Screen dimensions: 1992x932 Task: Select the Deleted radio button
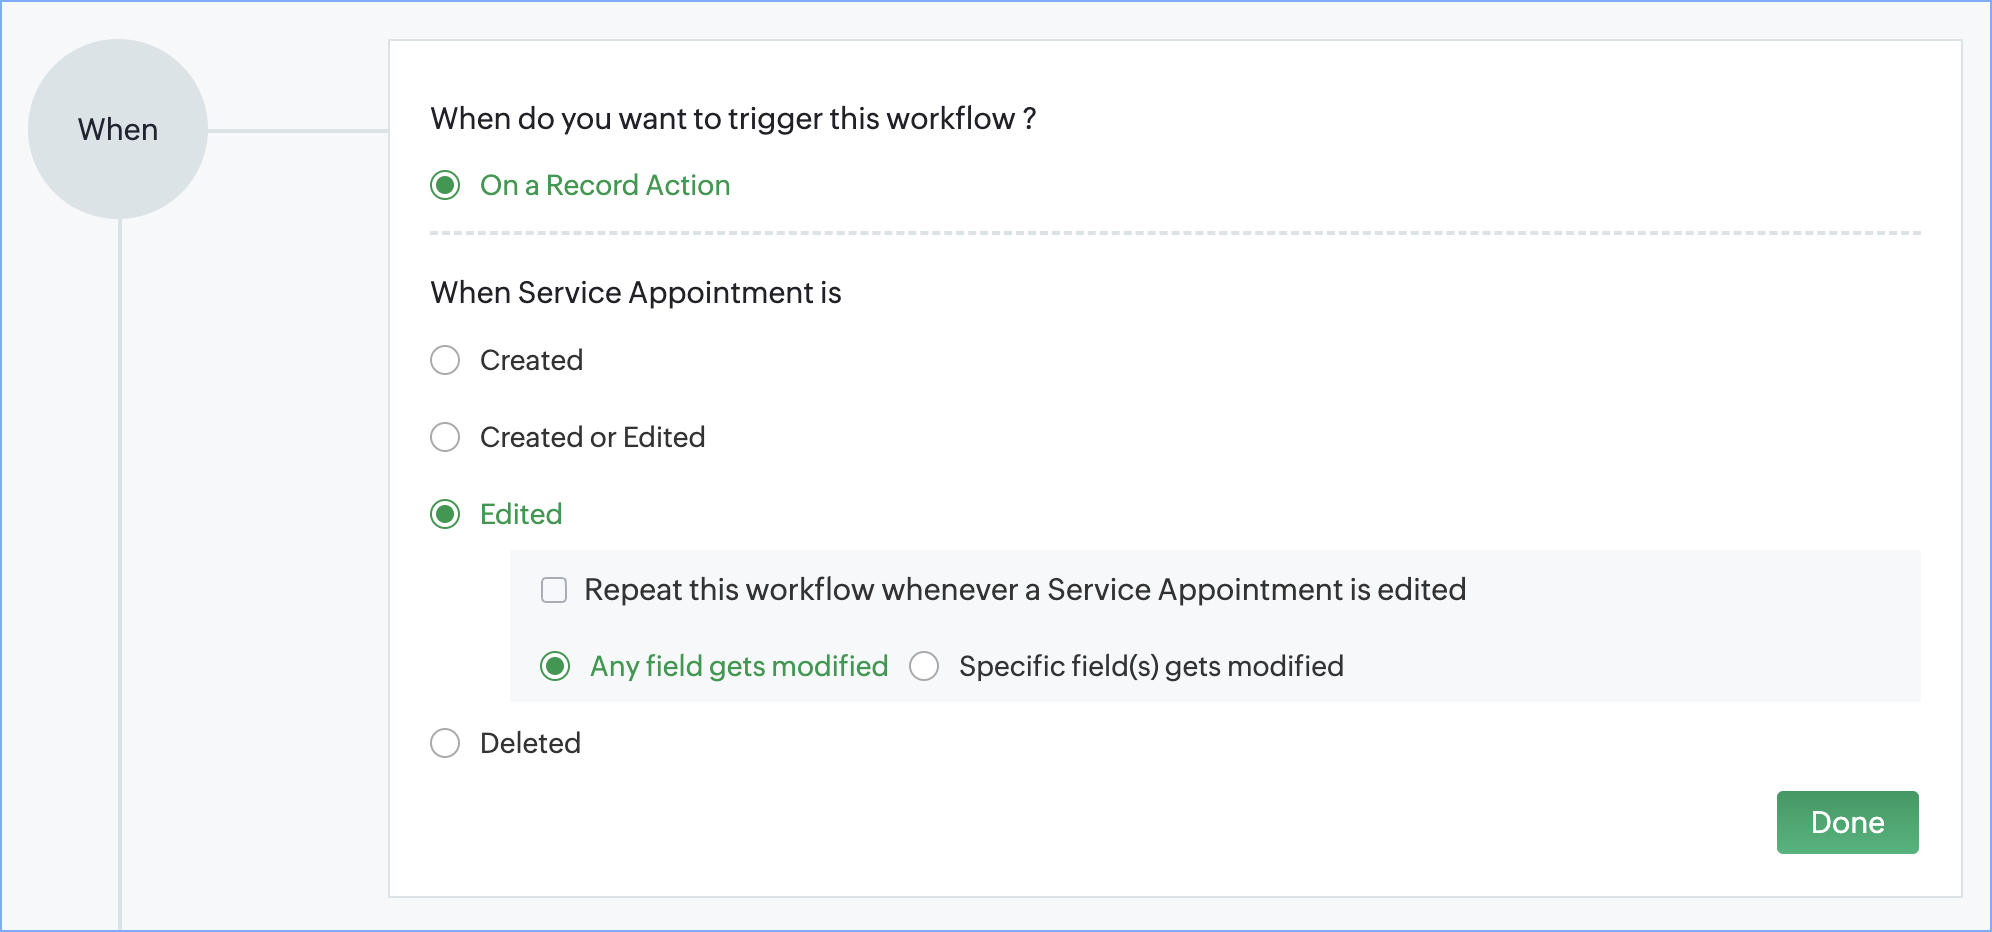[x=445, y=743]
